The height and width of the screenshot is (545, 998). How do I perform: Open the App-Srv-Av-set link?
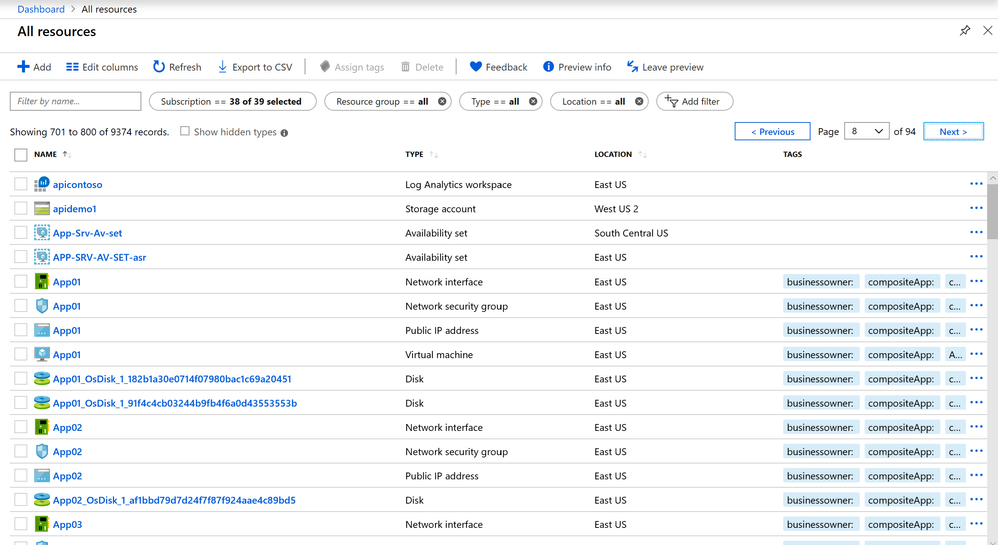(87, 233)
